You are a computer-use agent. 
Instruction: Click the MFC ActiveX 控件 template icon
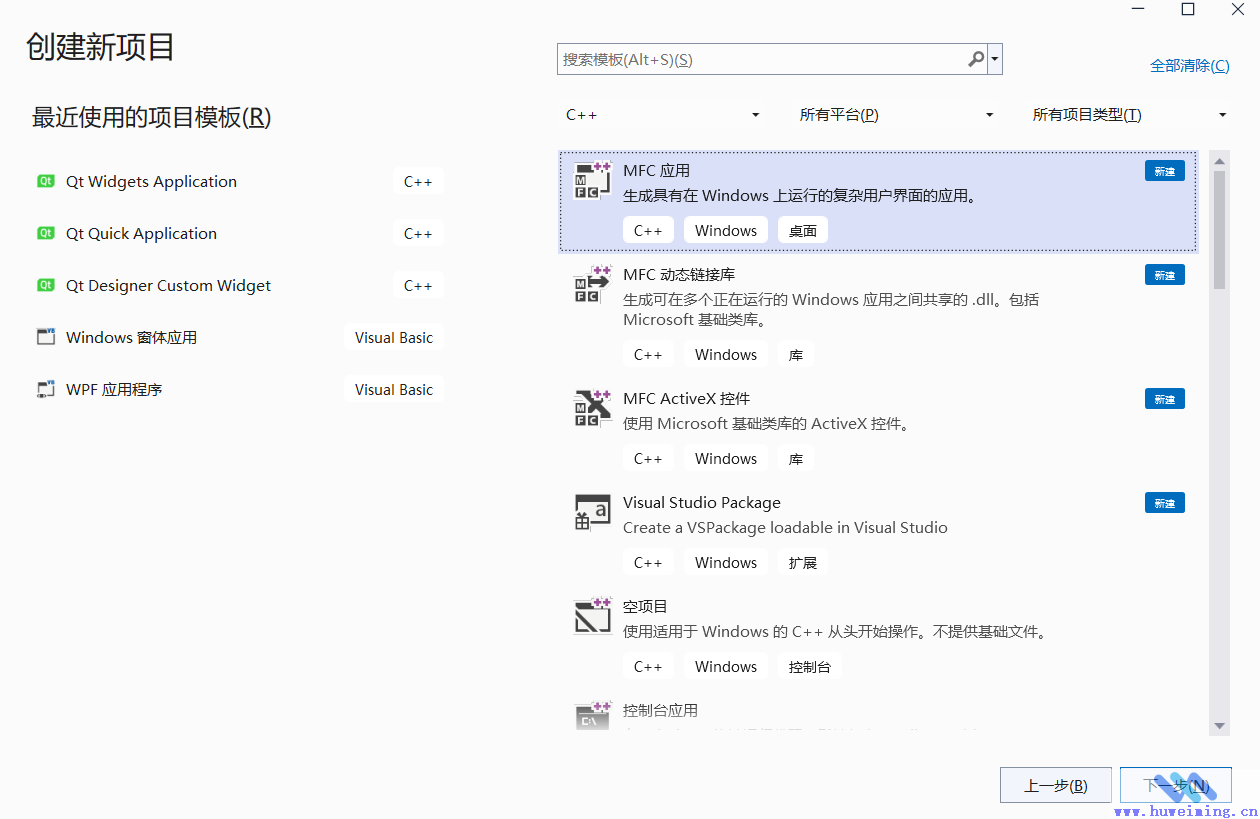point(592,408)
